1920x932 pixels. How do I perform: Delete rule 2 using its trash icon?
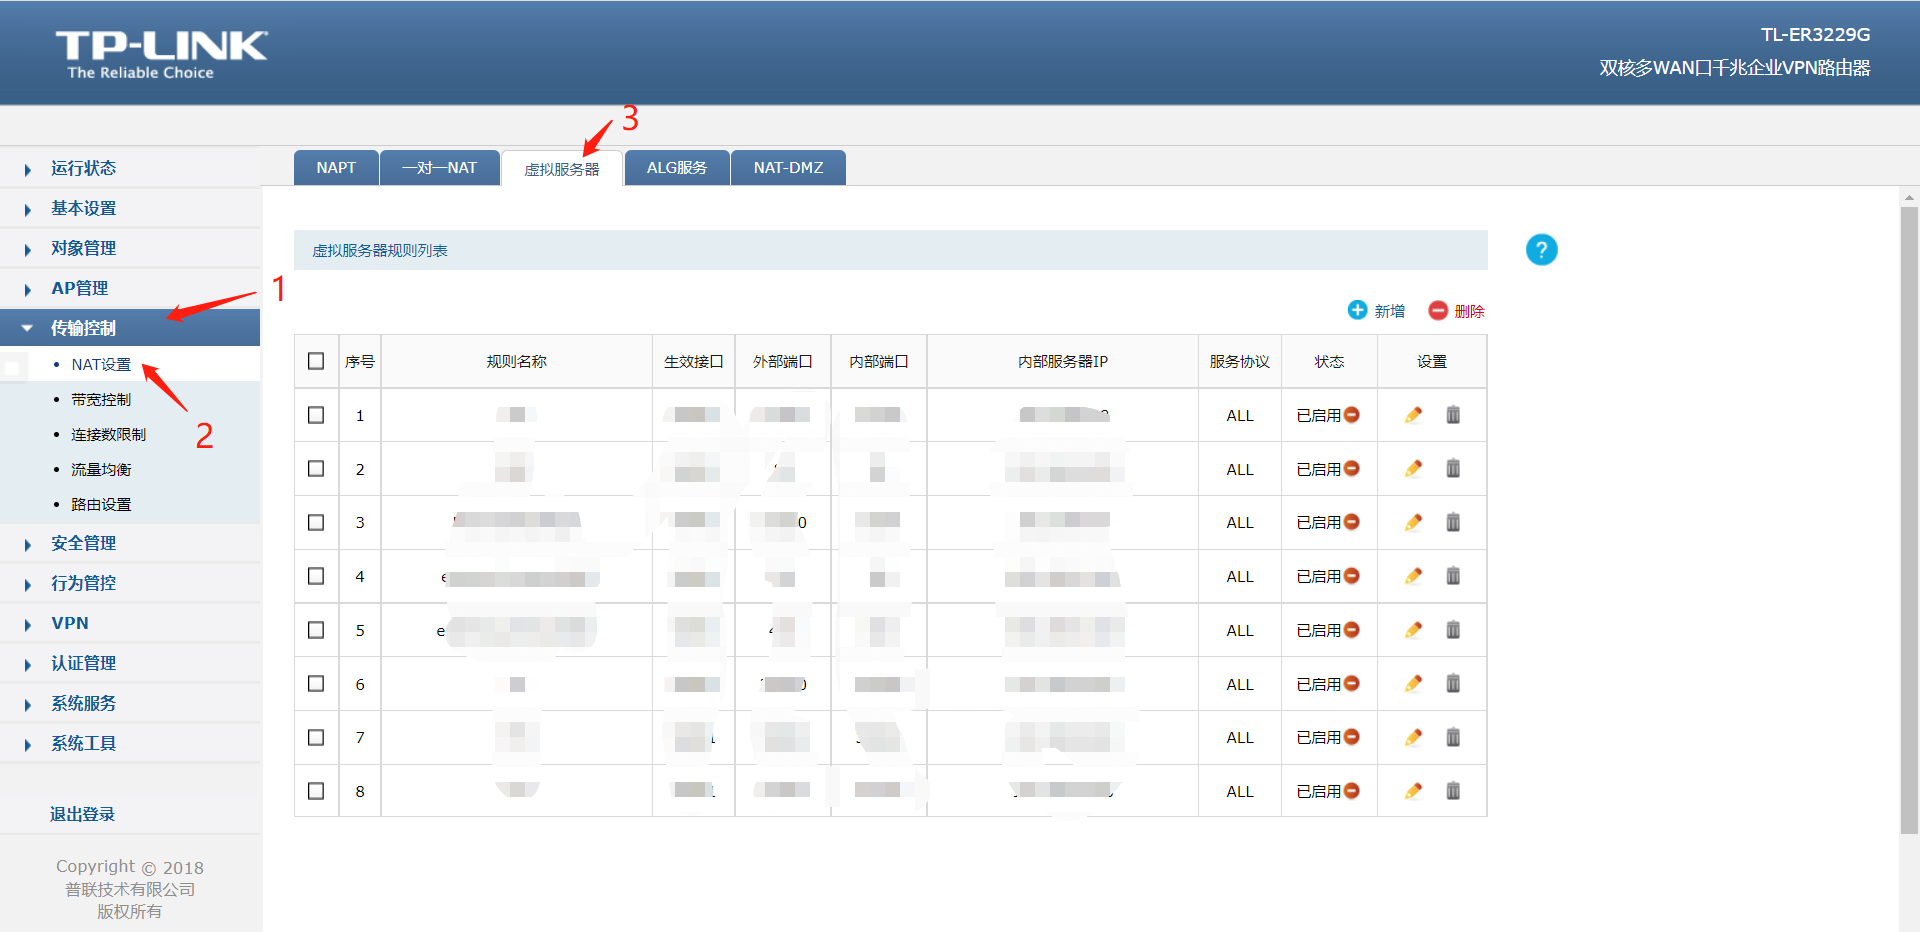pos(1453,469)
